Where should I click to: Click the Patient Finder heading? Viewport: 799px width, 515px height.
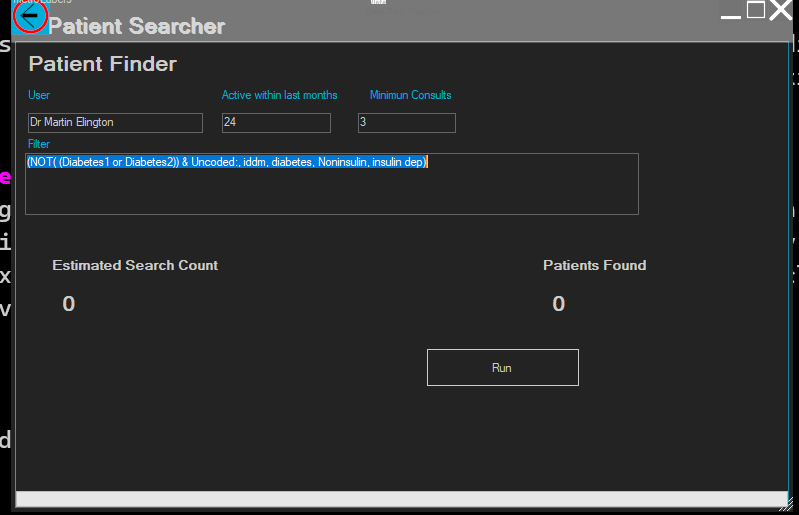point(102,64)
